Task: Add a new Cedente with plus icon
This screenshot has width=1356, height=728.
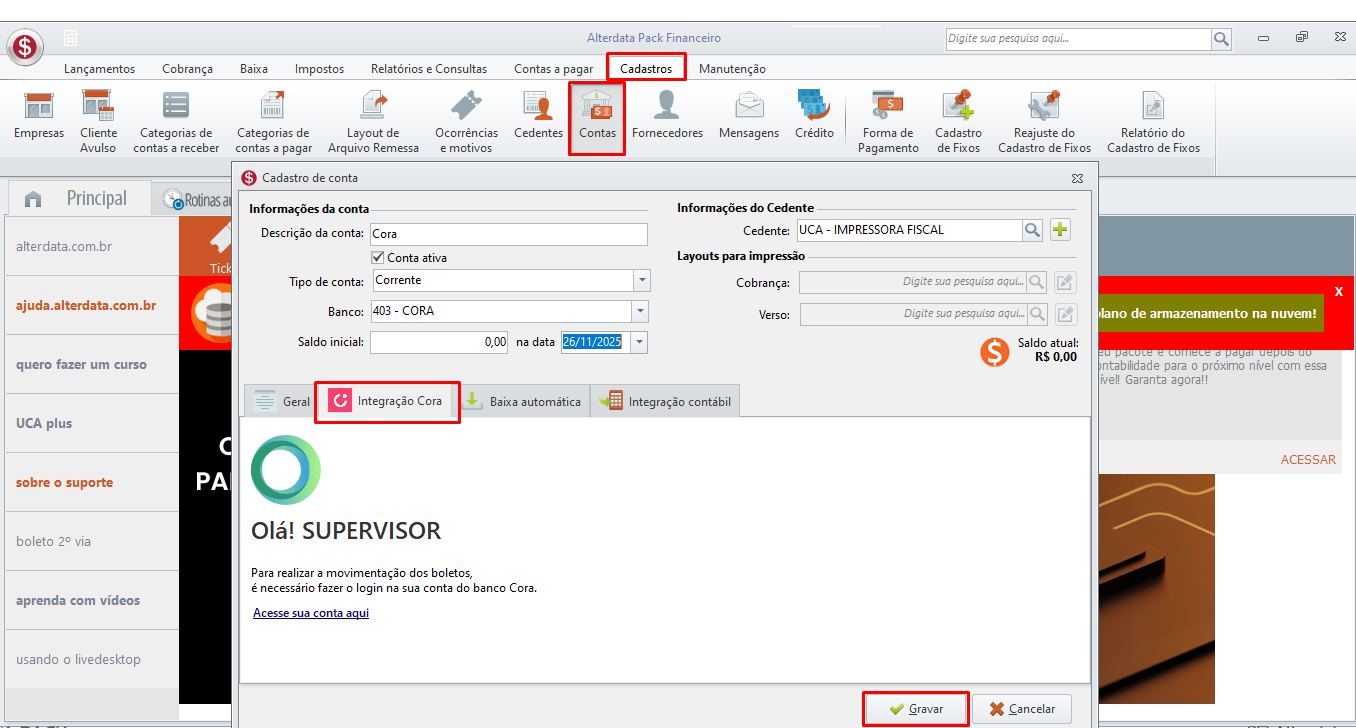Action: [x=1060, y=230]
